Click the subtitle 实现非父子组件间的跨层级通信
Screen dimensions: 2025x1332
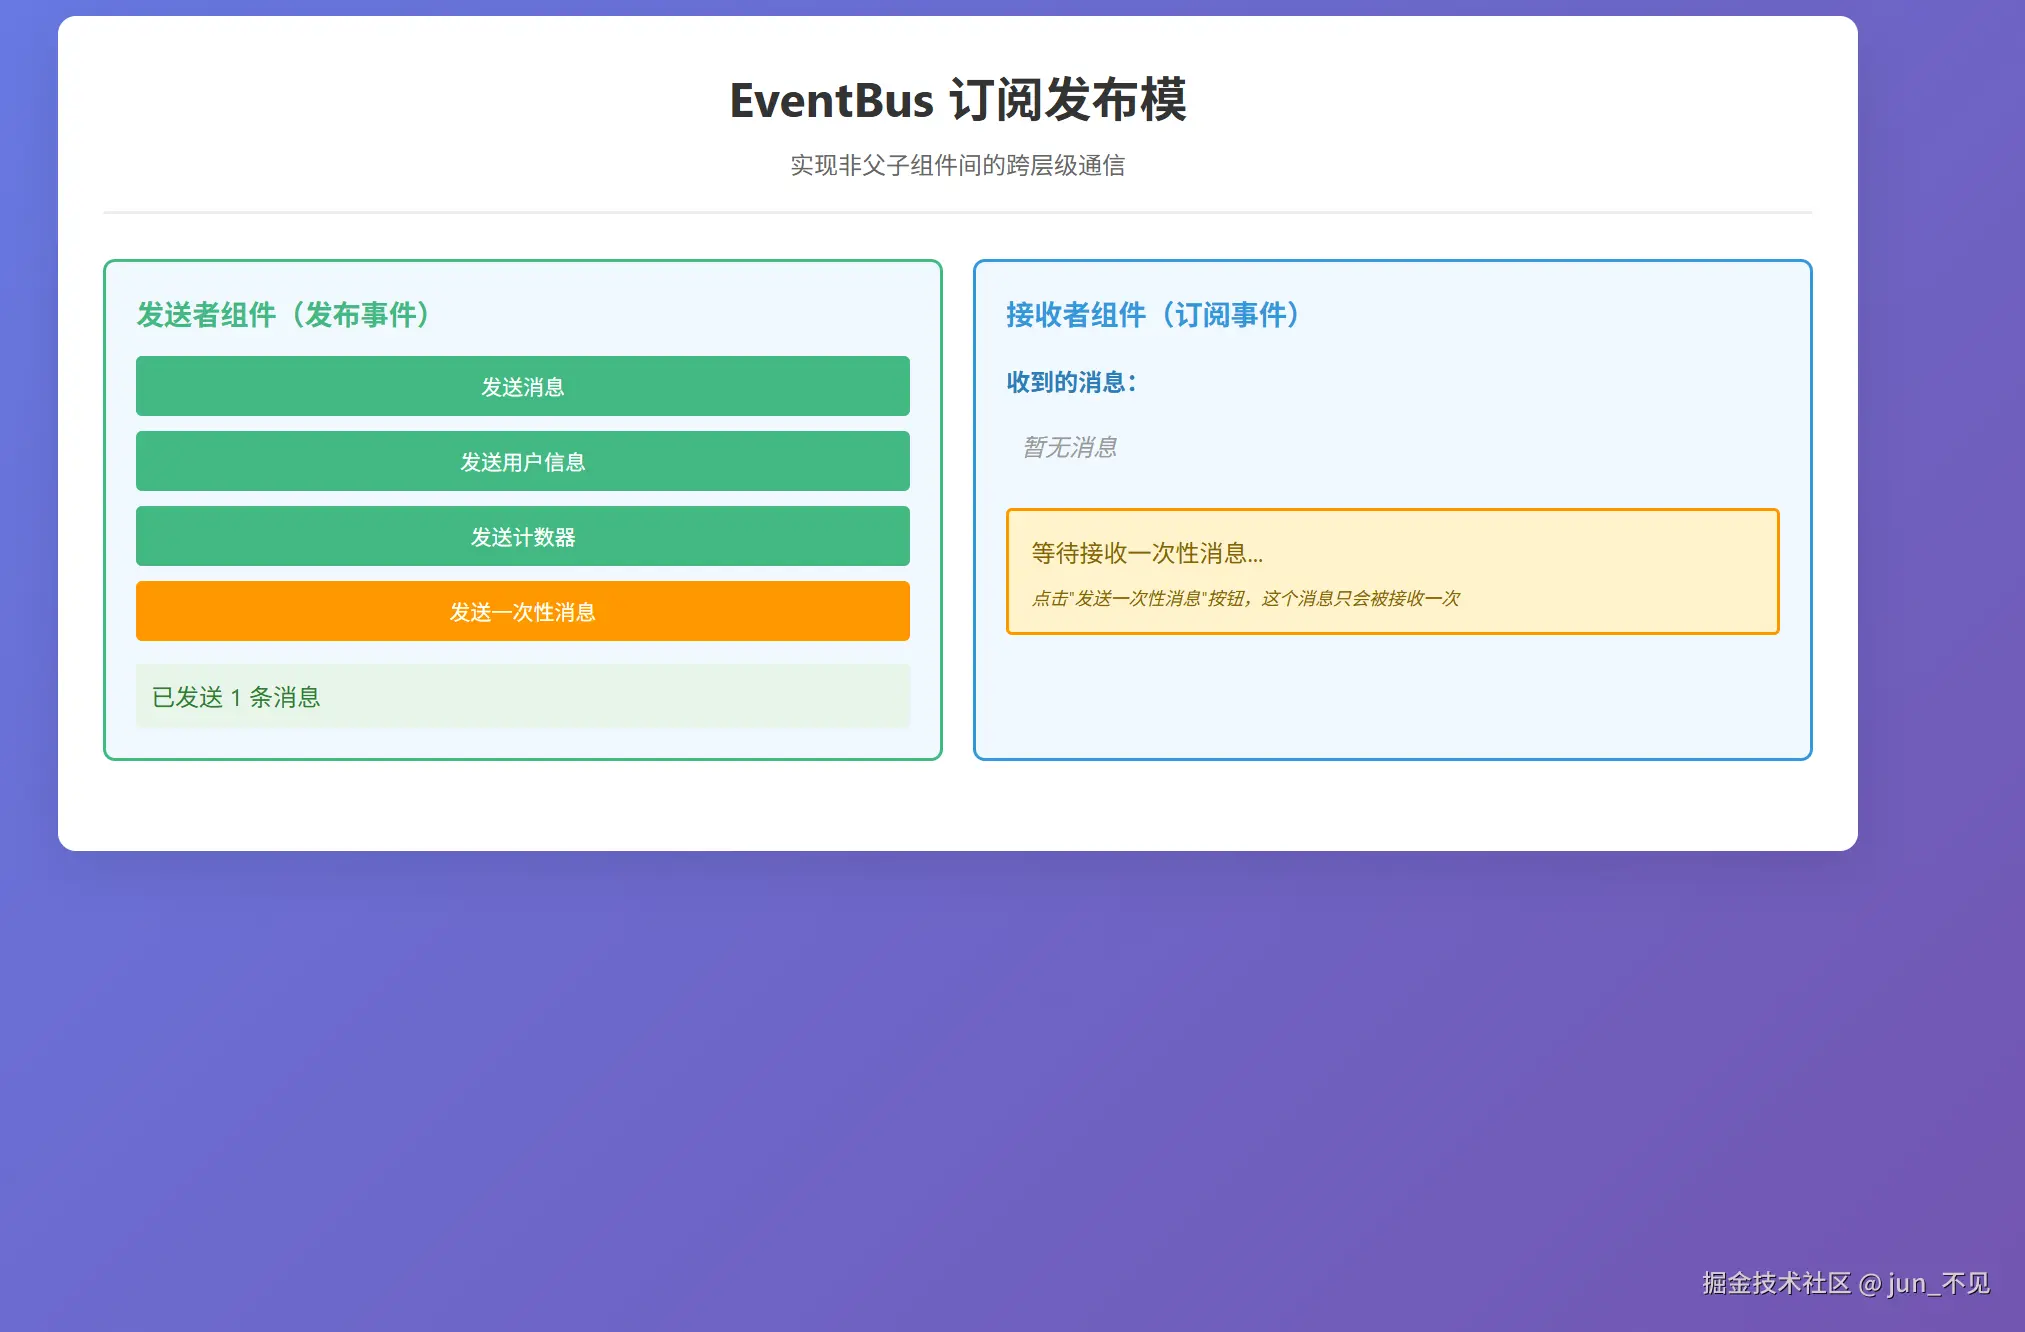click(957, 165)
